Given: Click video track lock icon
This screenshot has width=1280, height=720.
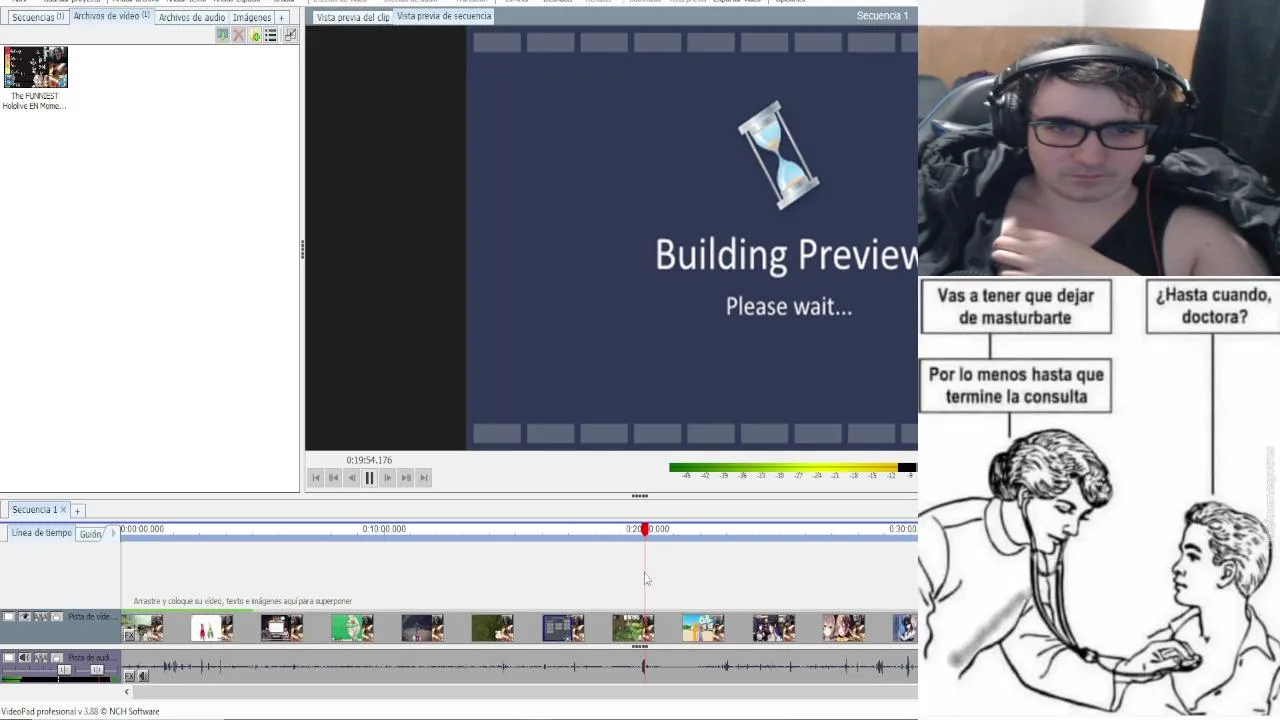Looking at the screenshot, I should pyautogui.click(x=57, y=617).
